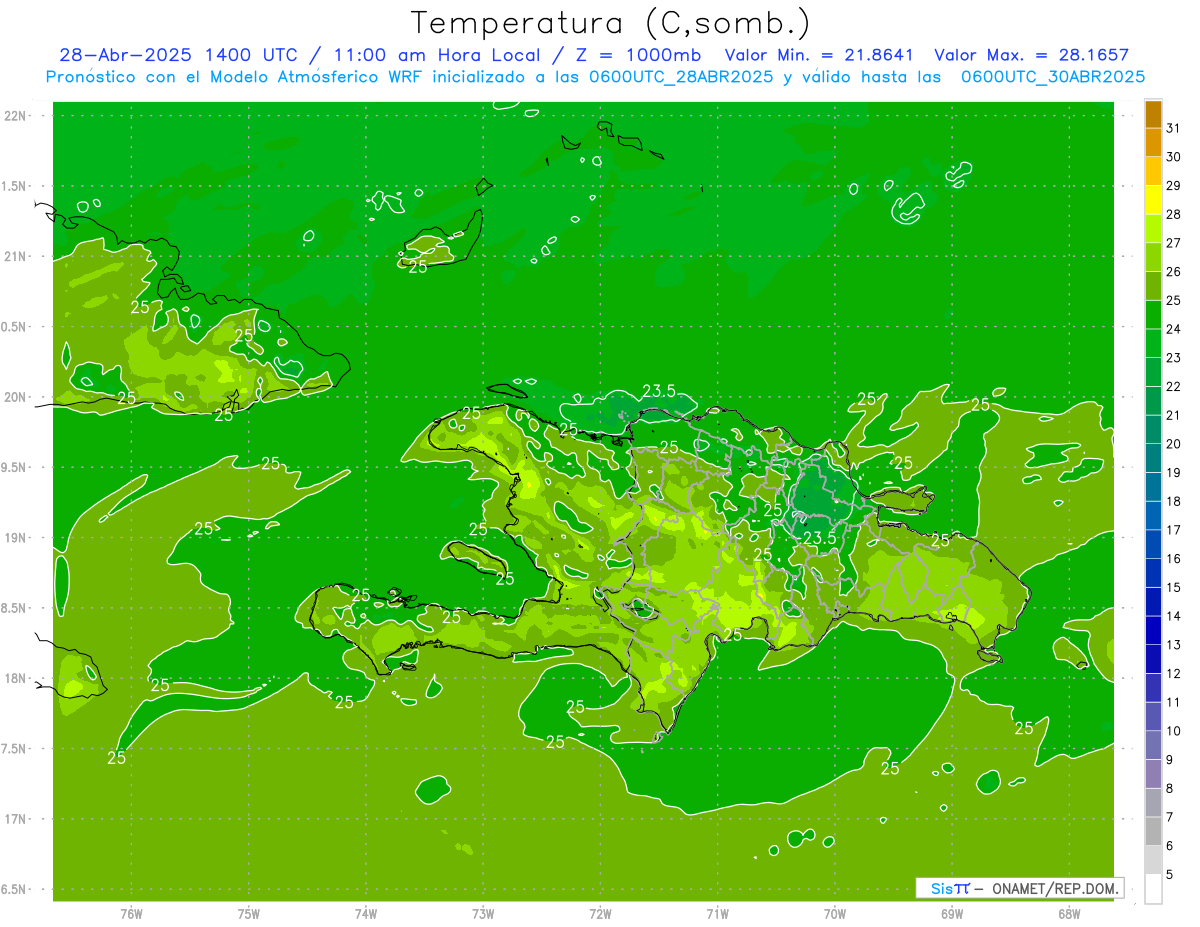Click the '7.5N' latitude axis label

15,749
